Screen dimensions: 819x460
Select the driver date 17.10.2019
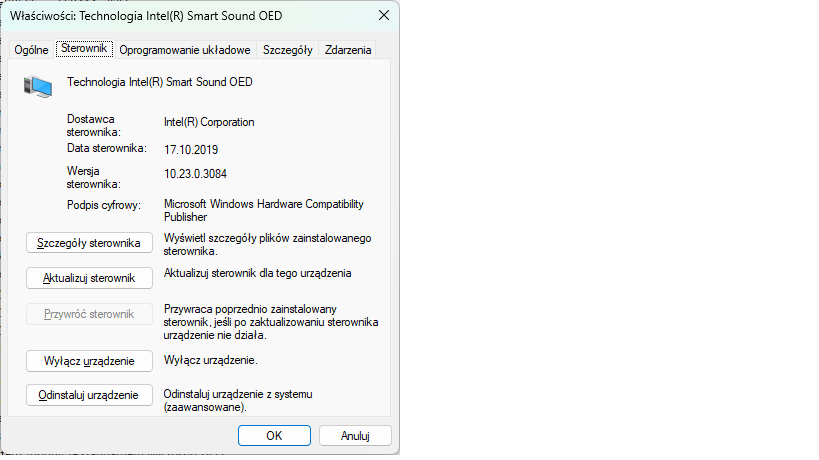191,150
